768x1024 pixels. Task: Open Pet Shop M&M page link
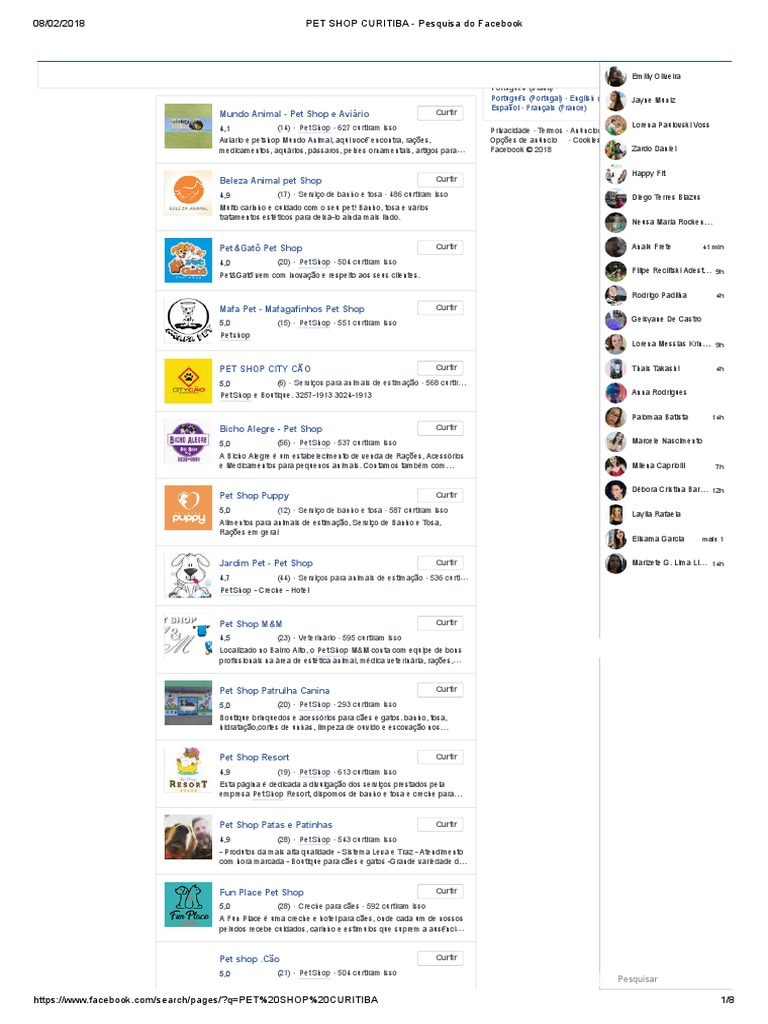tap(251, 624)
